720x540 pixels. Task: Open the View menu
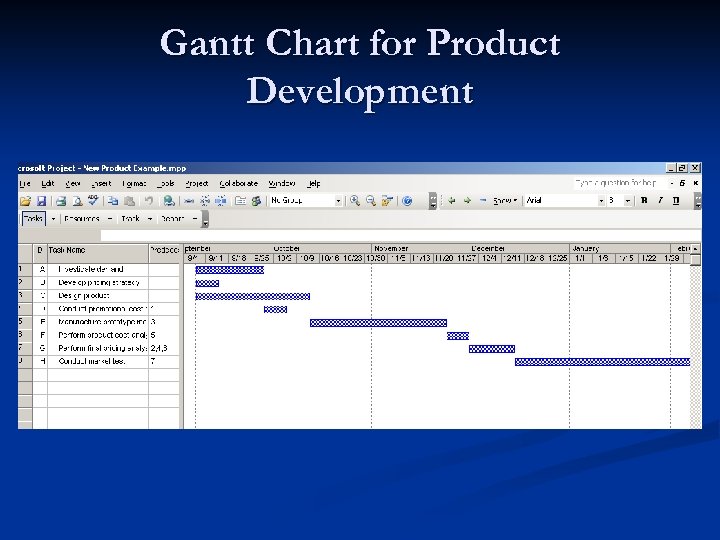click(x=73, y=184)
